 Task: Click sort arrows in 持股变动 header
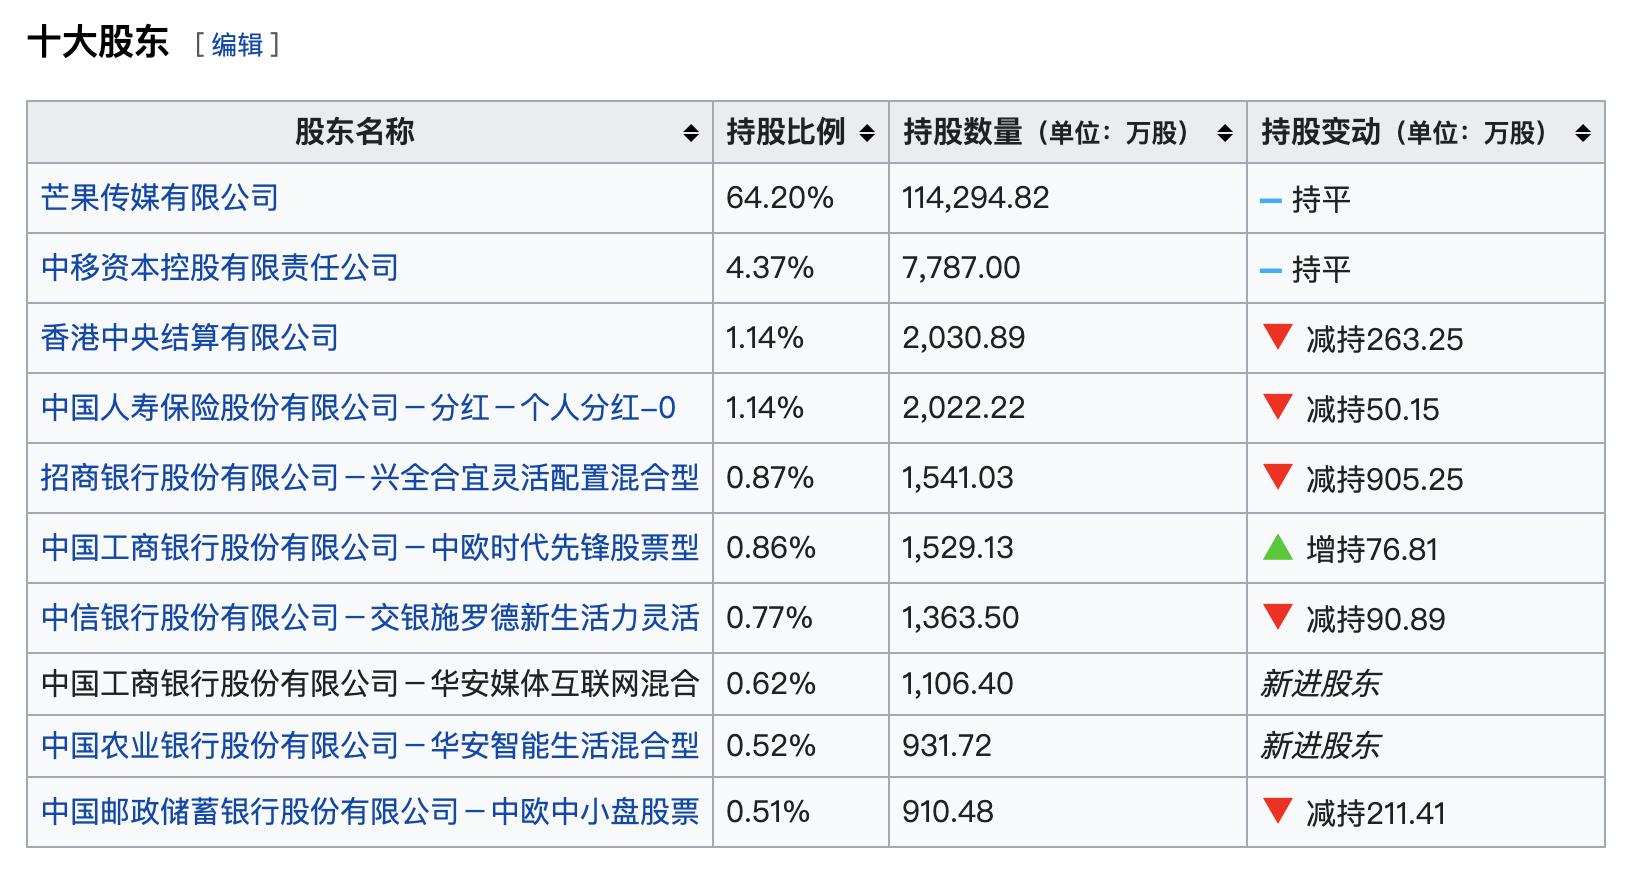pyautogui.click(x=1583, y=133)
